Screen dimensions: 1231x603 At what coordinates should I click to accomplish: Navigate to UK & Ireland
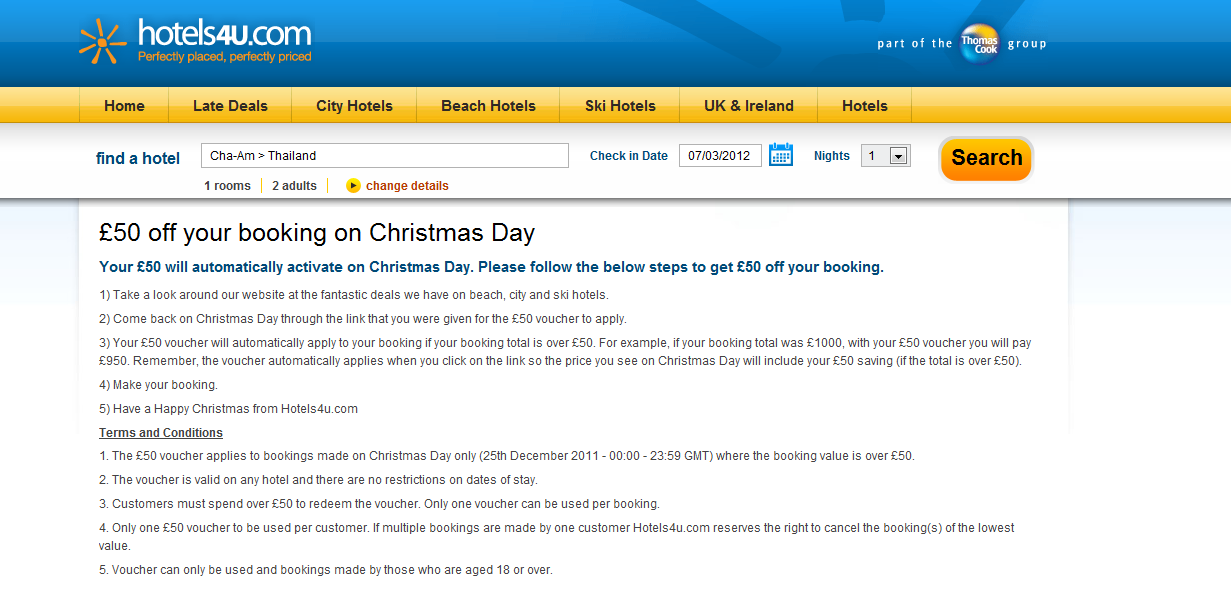748,106
